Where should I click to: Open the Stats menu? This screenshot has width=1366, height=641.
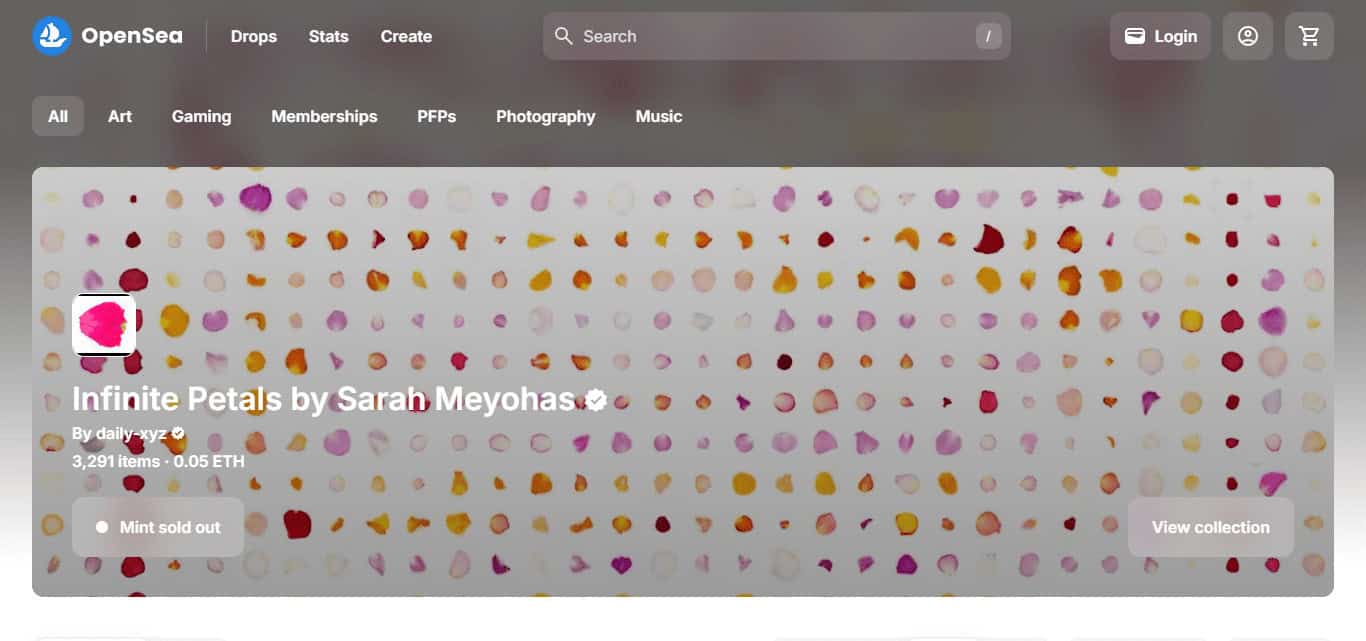tap(329, 36)
